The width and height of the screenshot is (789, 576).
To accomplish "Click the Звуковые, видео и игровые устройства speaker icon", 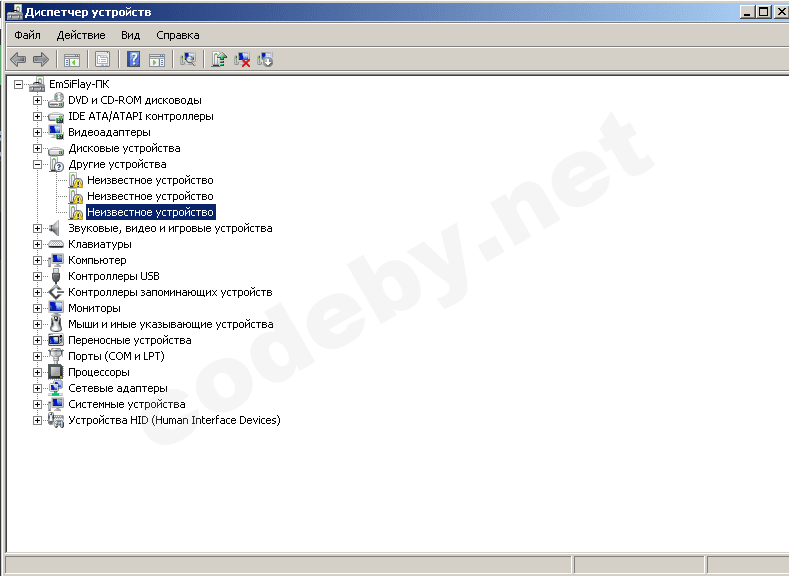I will (x=54, y=228).
